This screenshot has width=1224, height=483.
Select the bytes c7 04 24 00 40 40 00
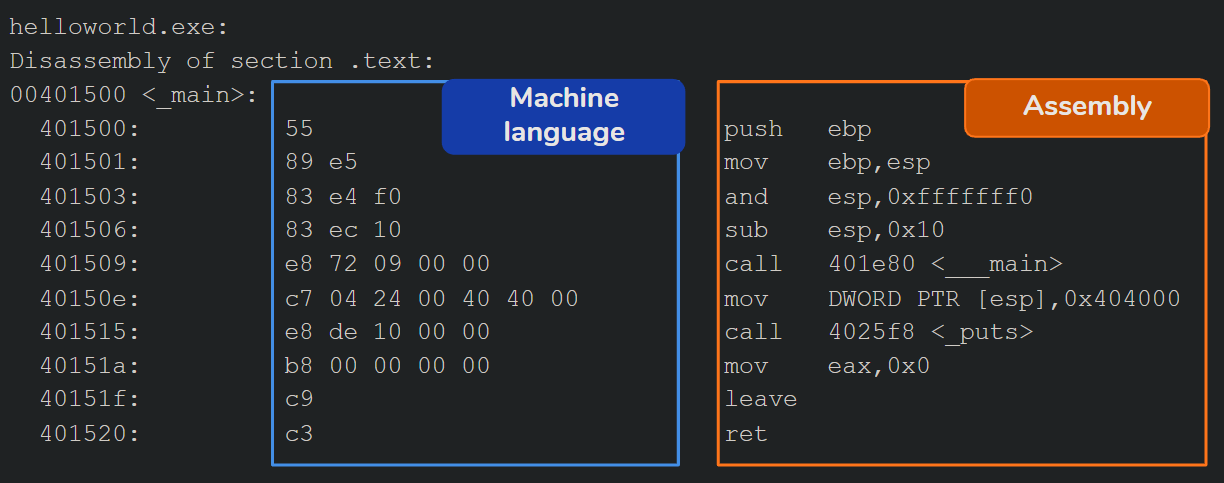431,298
